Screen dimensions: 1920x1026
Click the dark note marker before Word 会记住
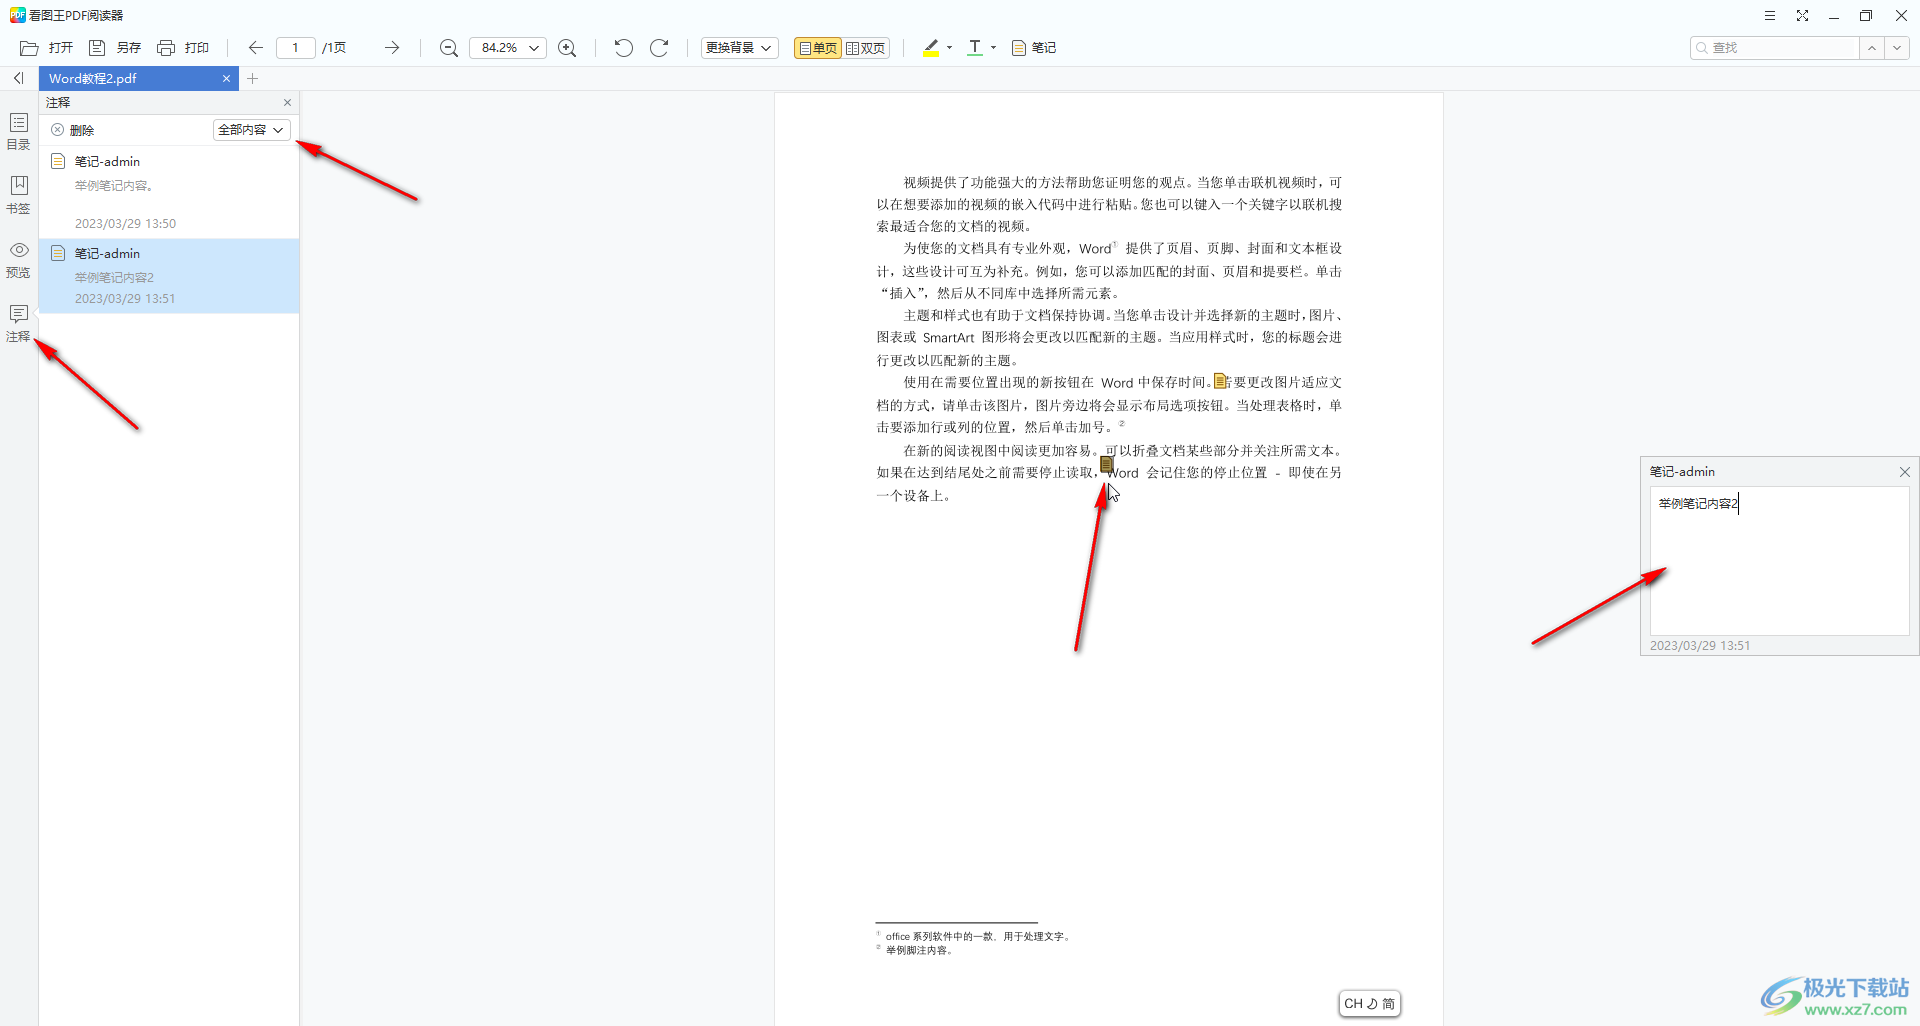[1106, 464]
